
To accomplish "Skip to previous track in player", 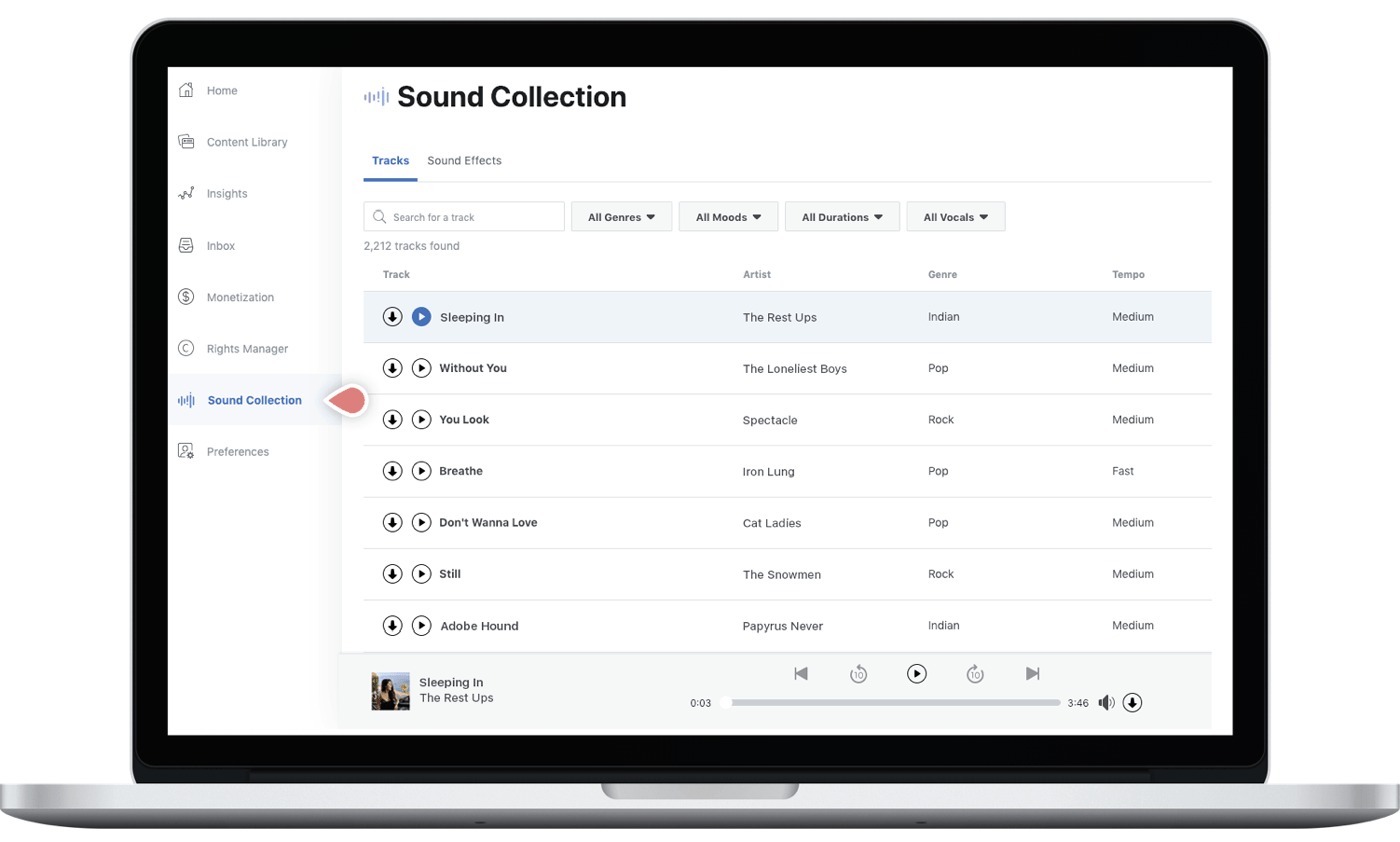I will click(800, 674).
